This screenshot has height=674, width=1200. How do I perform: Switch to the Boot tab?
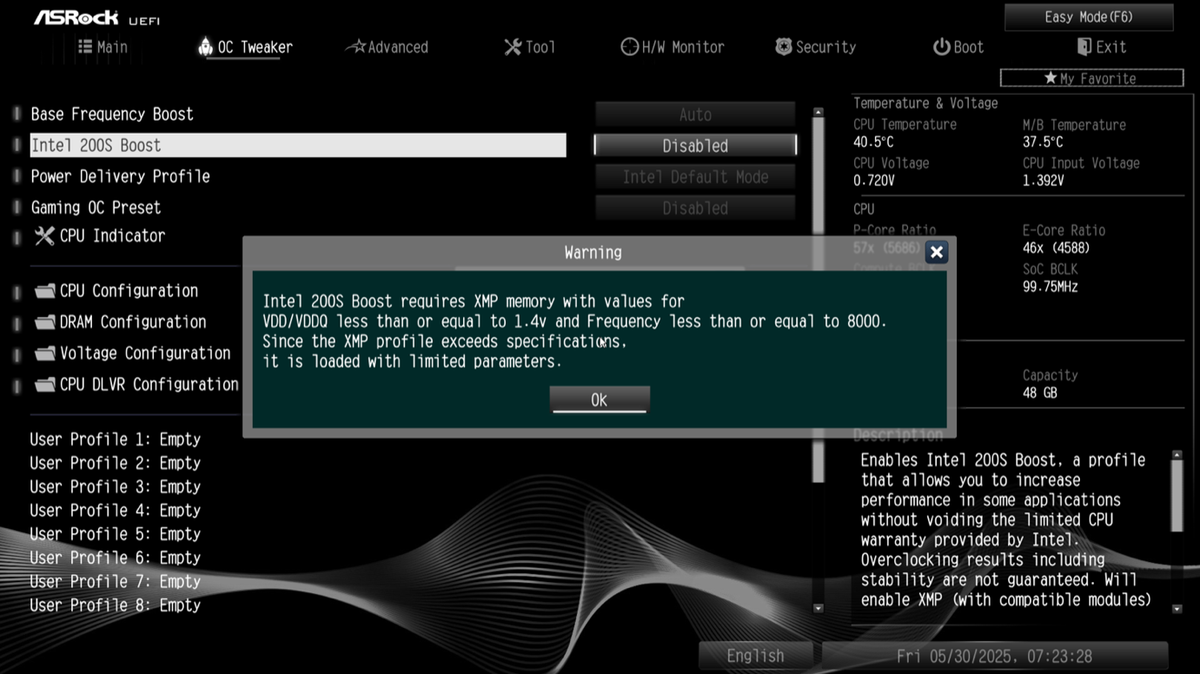tap(958, 47)
